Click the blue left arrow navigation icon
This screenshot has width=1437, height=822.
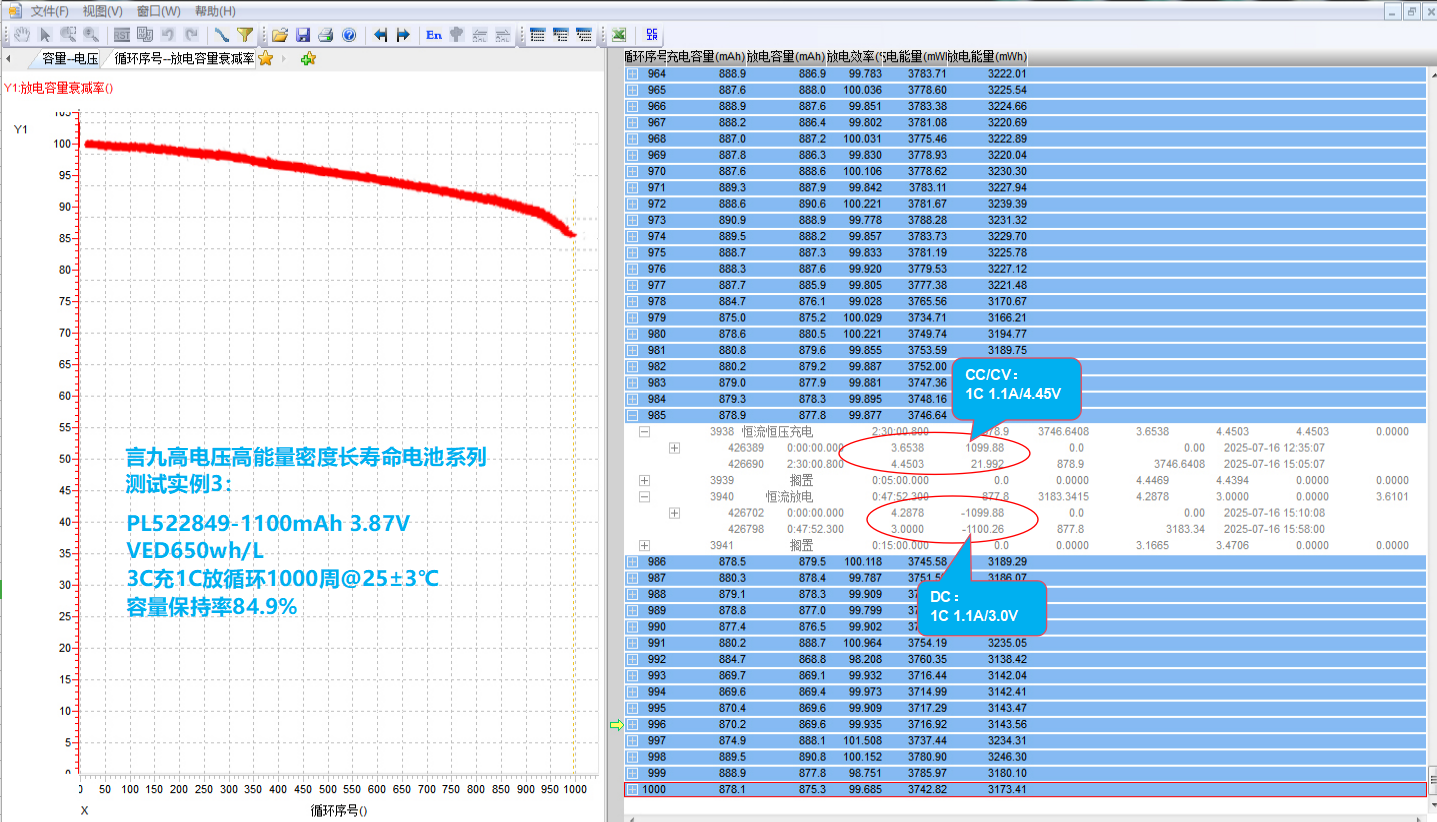[380, 35]
